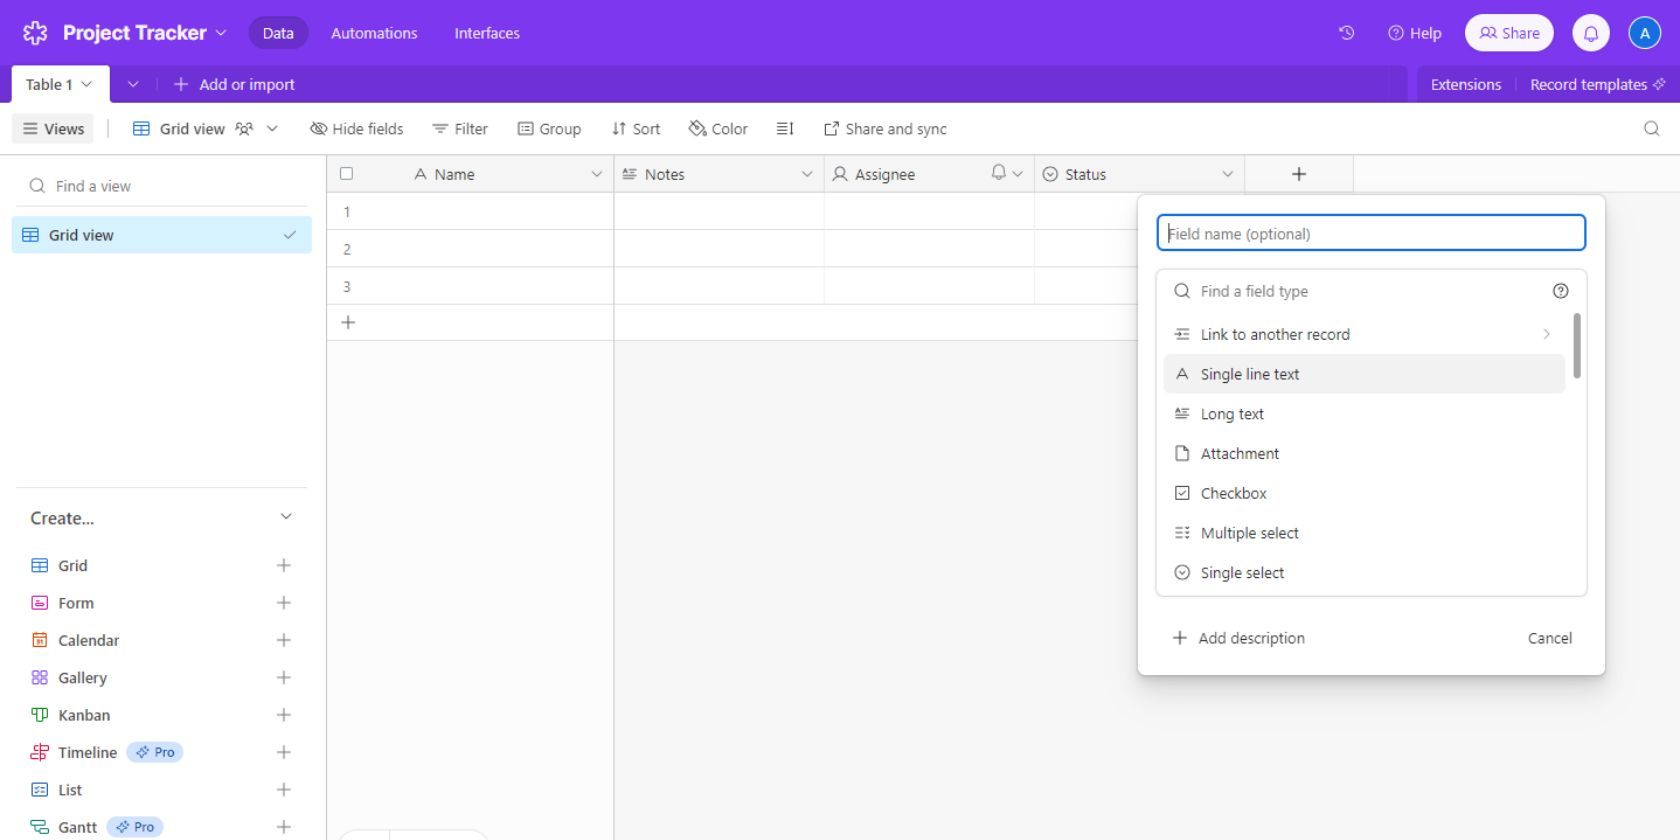
Task: Toggle the Views sidebar button
Action: pyautogui.click(x=53, y=129)
